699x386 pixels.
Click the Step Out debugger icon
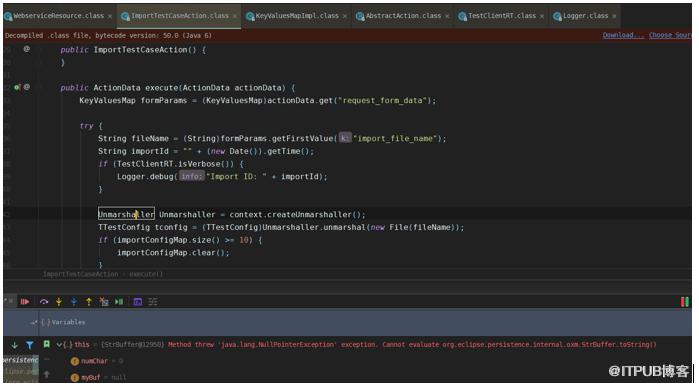[89, 302]
